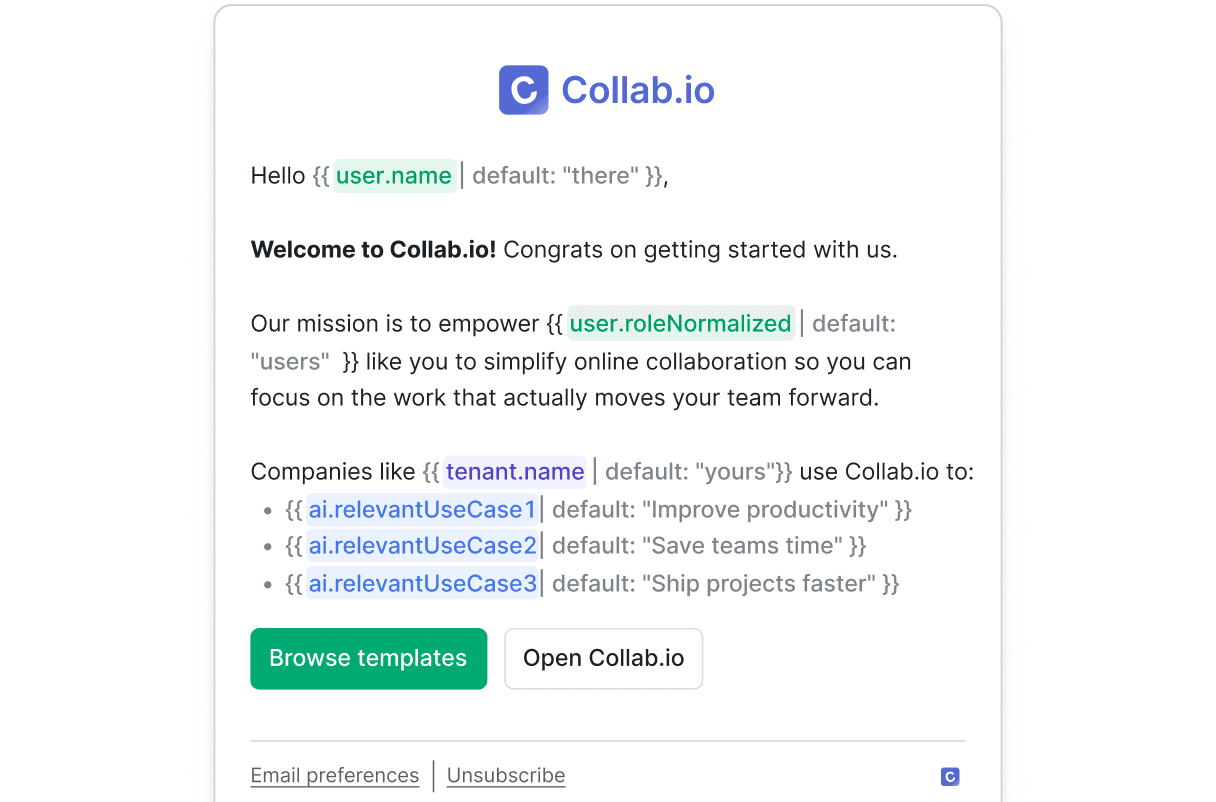Image resolution: width=1216 pixels, height=802 pixels.
Task: Select the ai.relevantUseCase1 variable tag
Action: [422, 510]
